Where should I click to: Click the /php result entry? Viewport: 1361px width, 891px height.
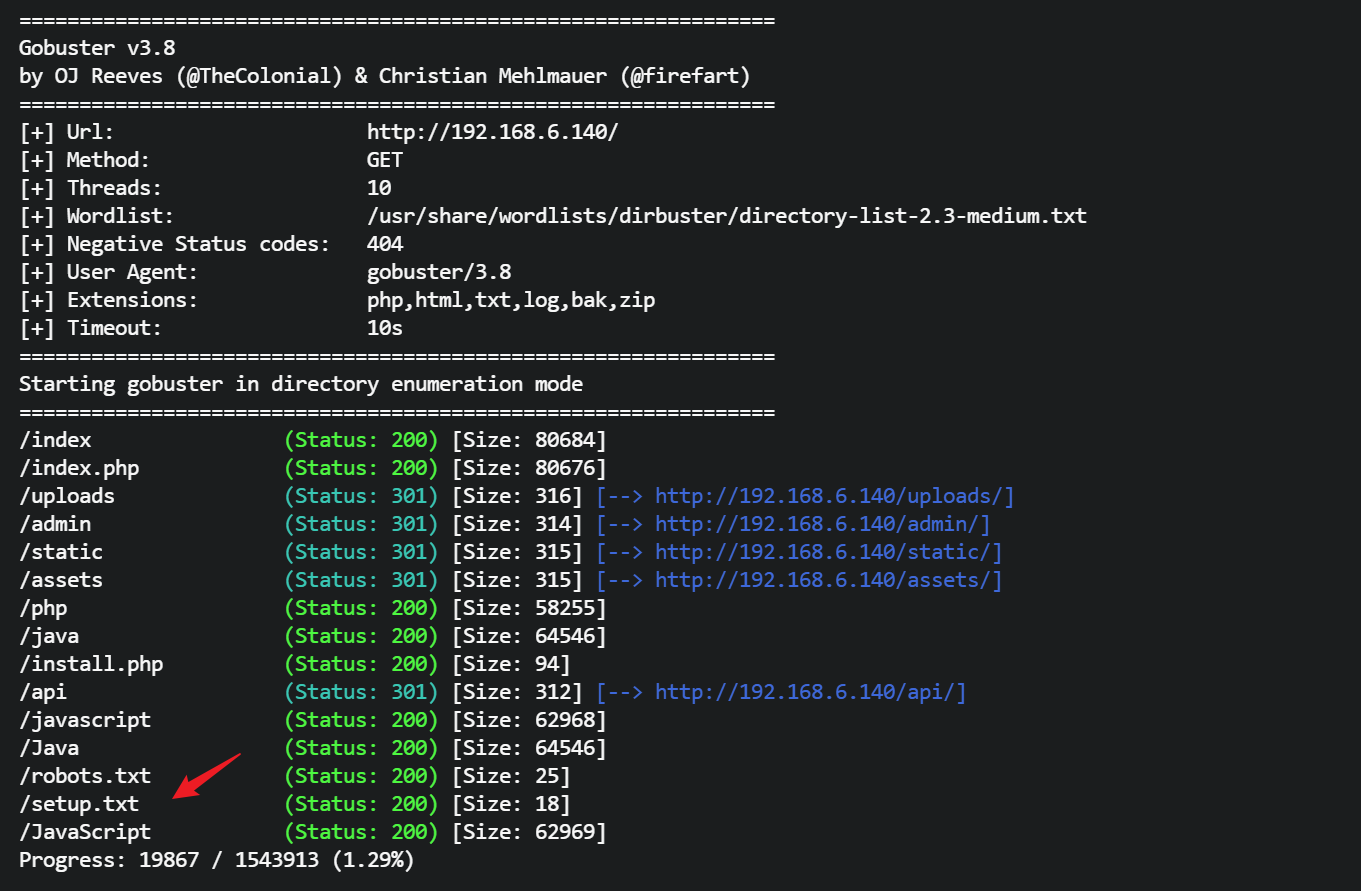tap(43, 608)
